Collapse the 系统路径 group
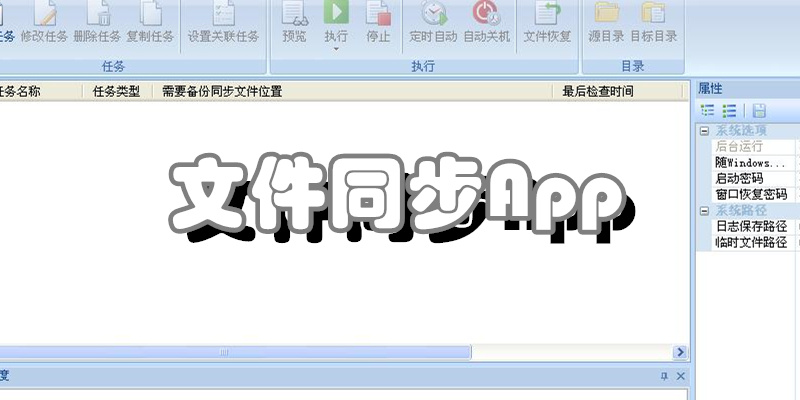This screenshot has width=800, height=400. (x=705, y=210)
